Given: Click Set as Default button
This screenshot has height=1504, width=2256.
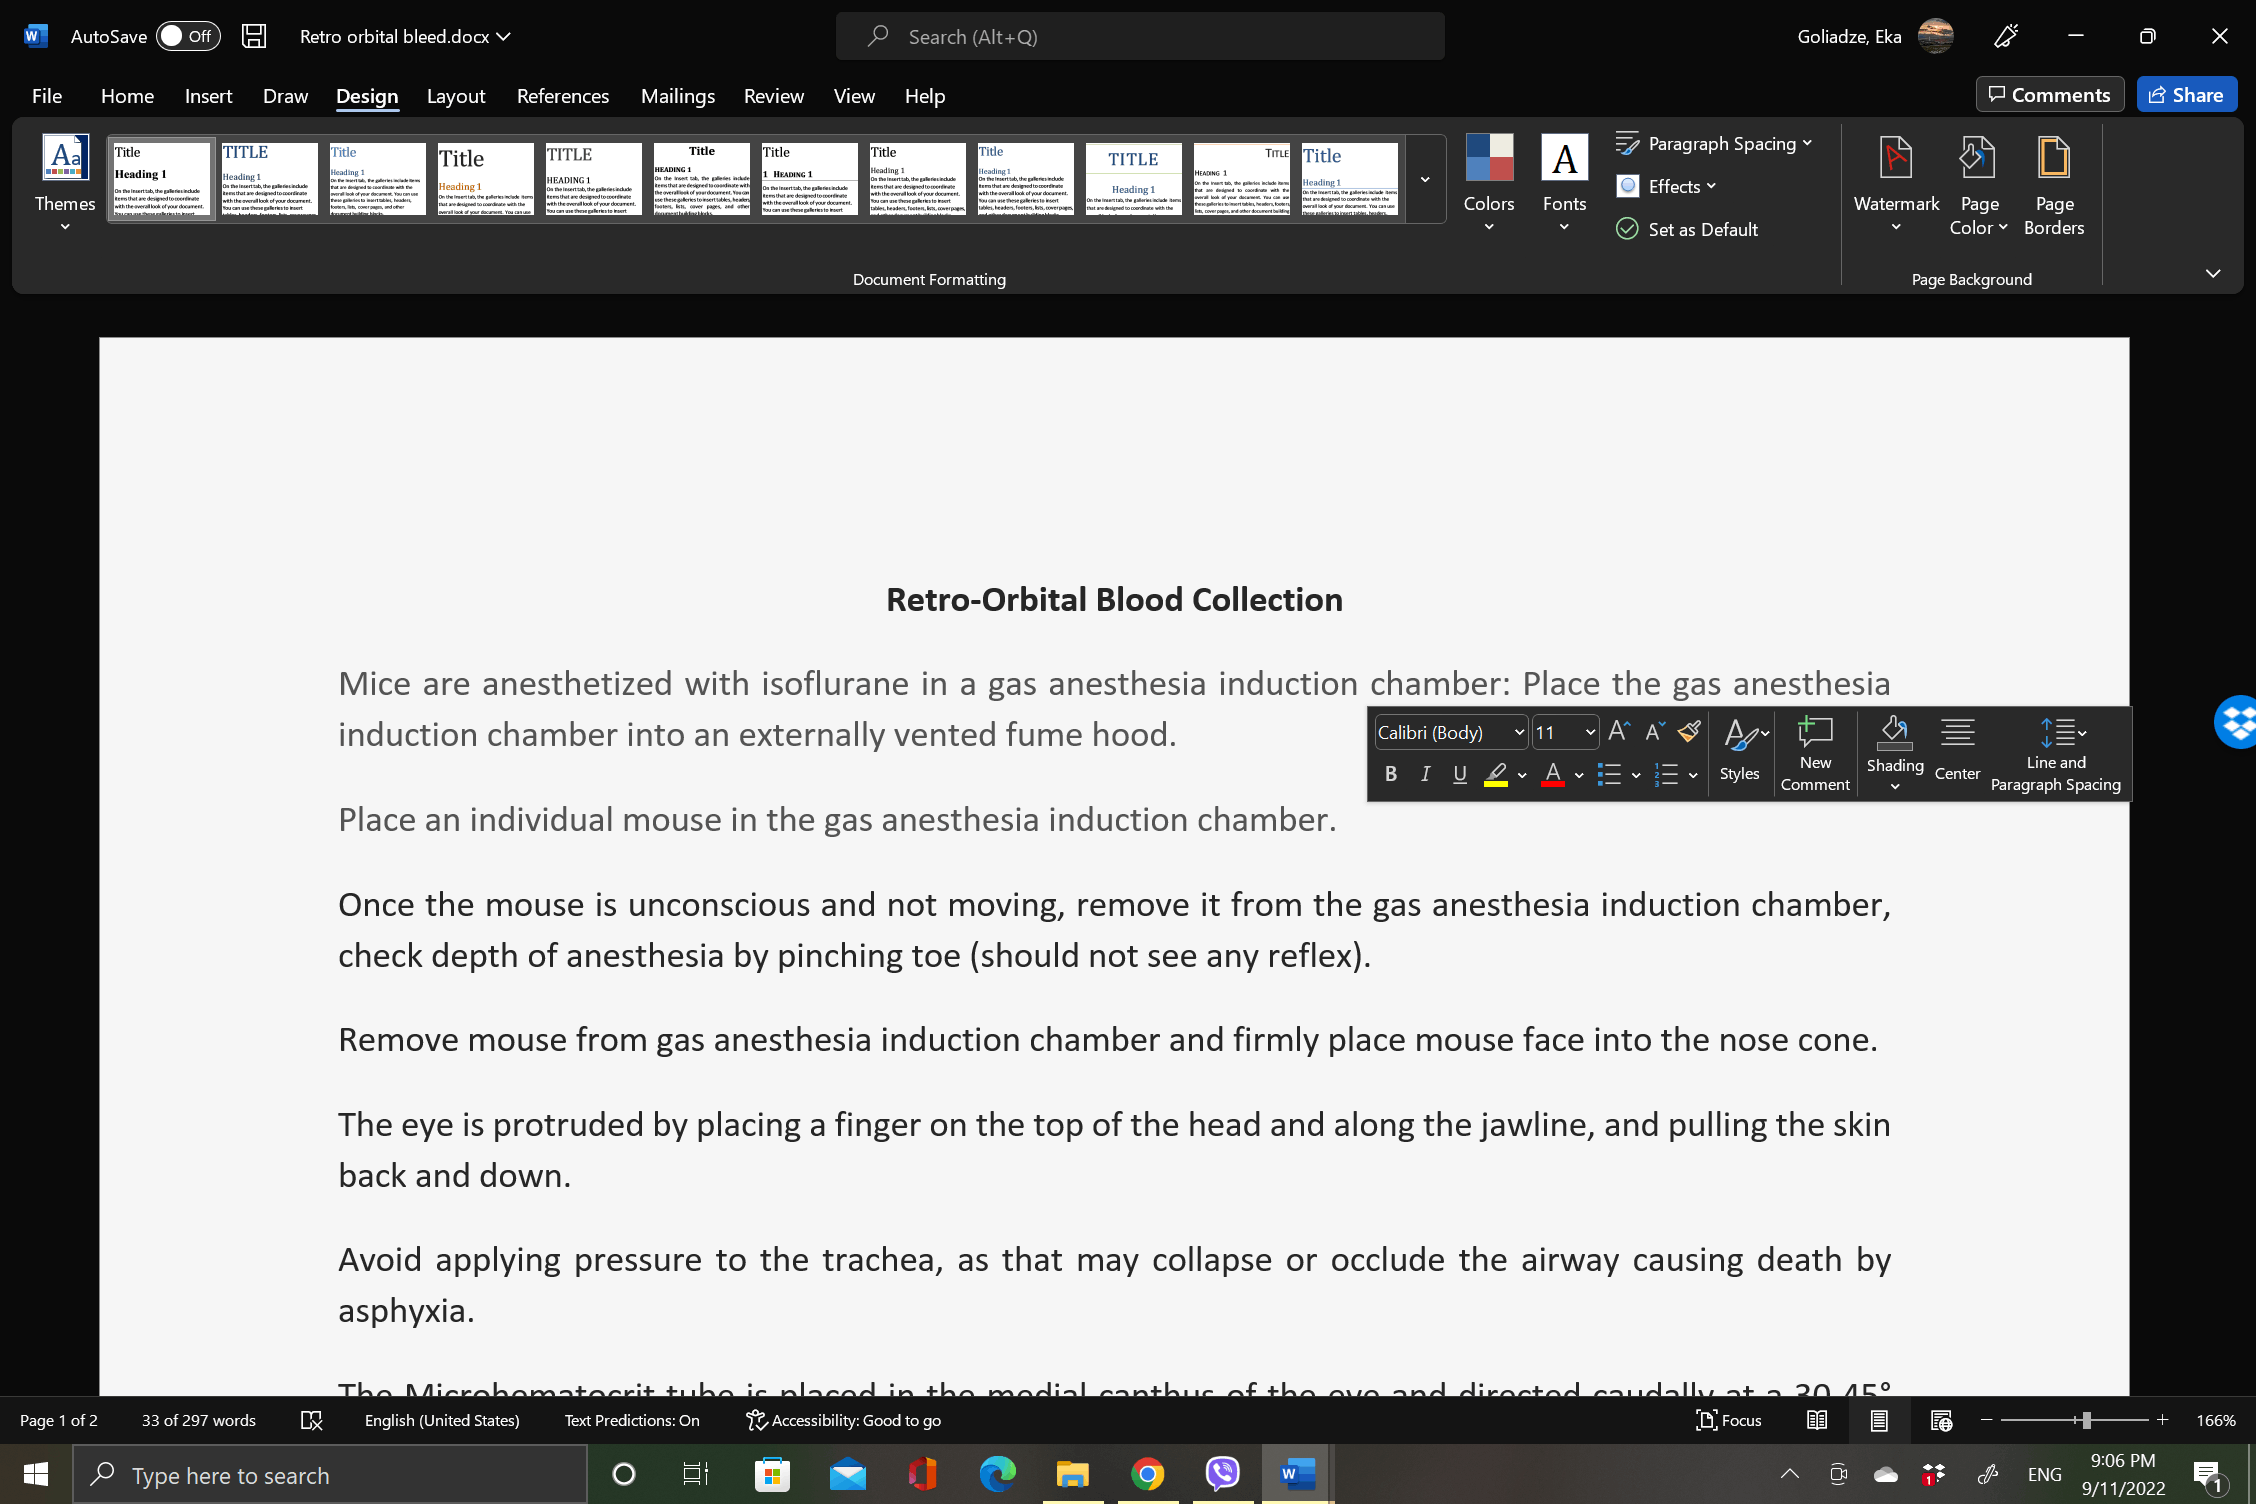Looking at the screenshot, I should click(1687, 229).
